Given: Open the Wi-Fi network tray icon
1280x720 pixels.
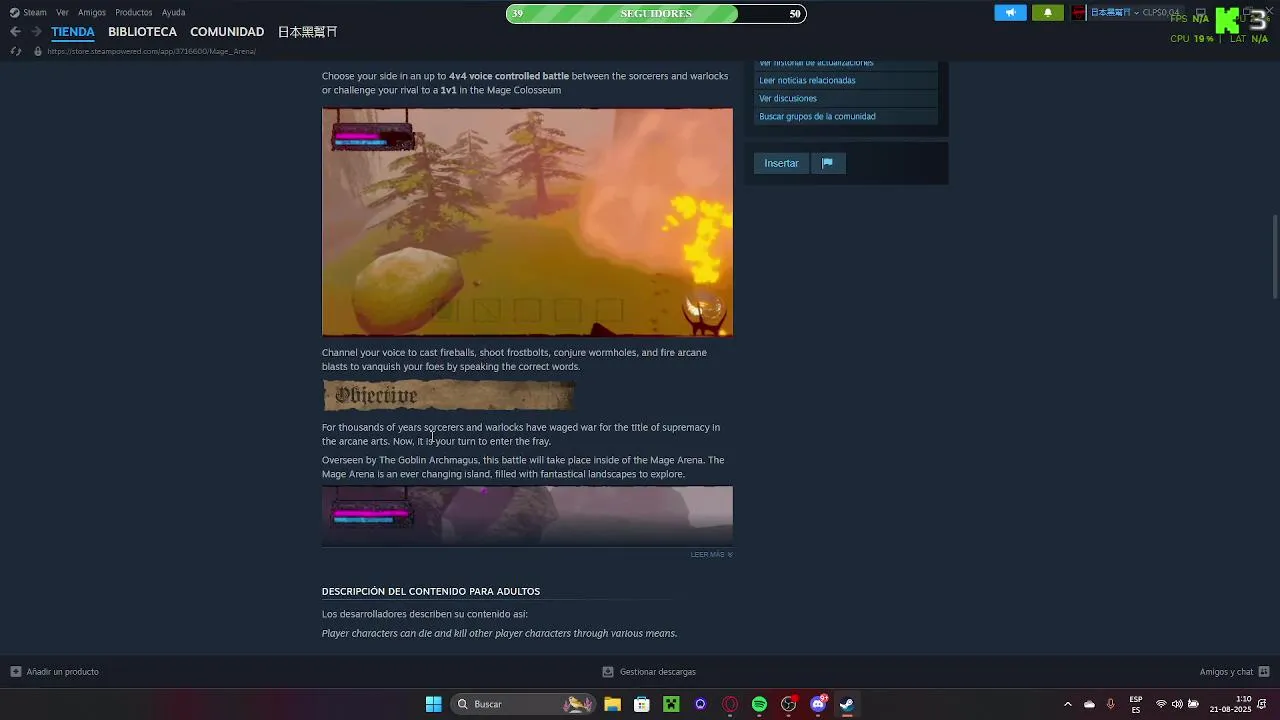Looking at the screenshot, I should pyautogui.click(x=1161, y=704).
